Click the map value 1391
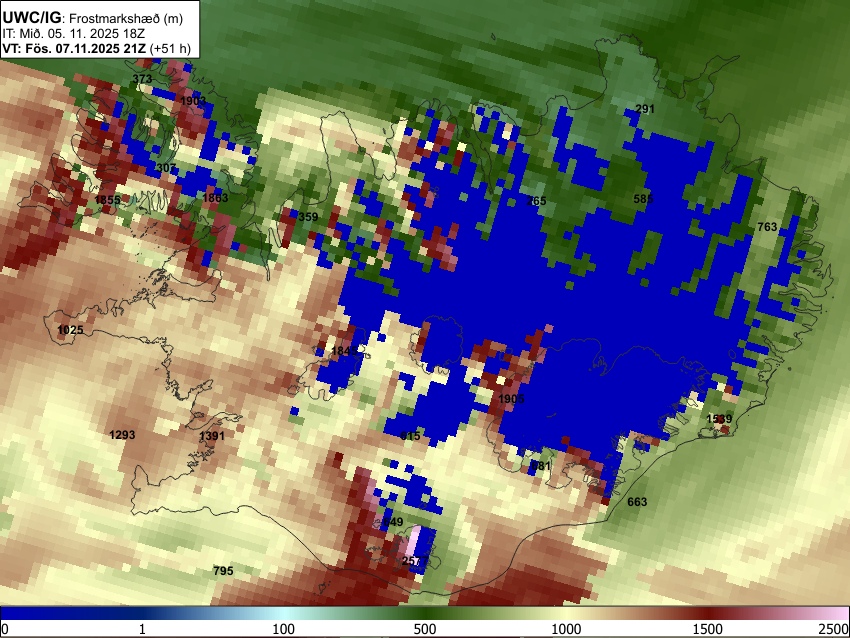The width and height of the screenshot is (850, 638). pos(212,436)
